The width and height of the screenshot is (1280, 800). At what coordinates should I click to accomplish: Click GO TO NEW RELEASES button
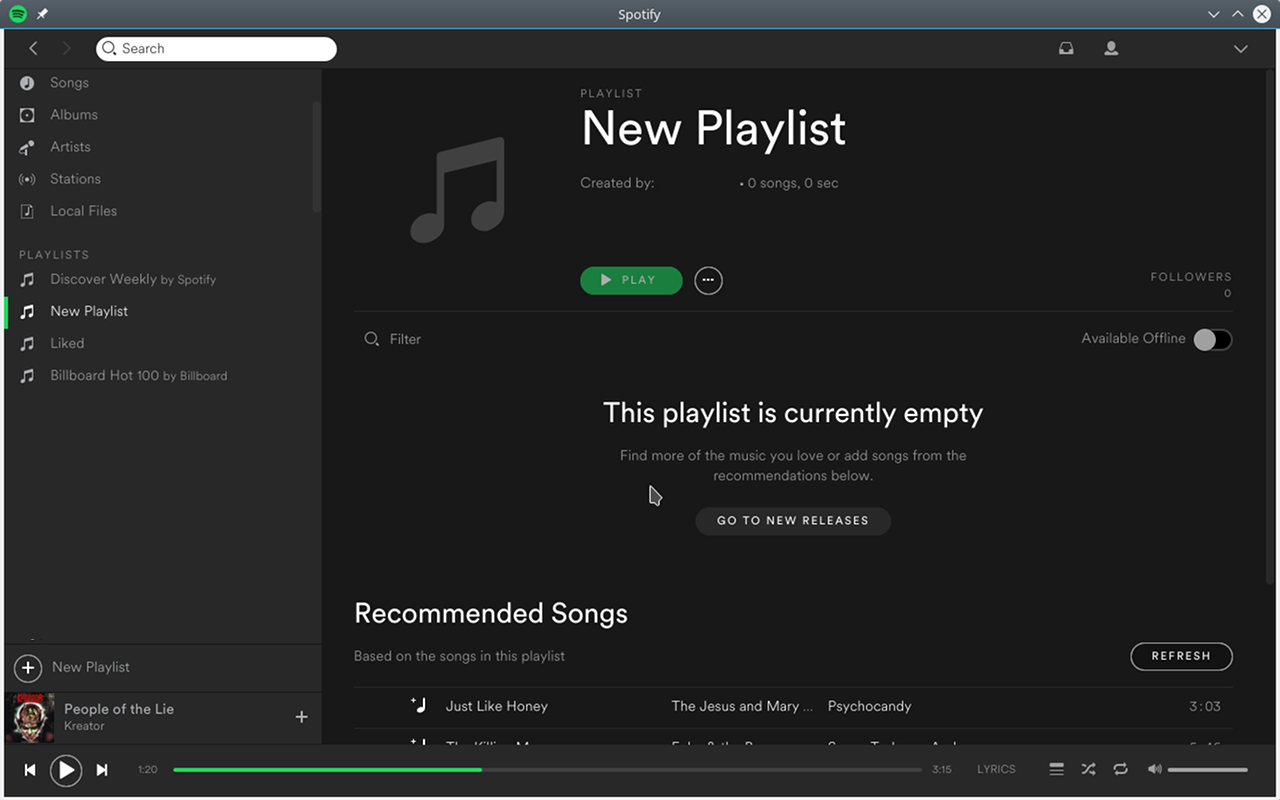point(793,520)
